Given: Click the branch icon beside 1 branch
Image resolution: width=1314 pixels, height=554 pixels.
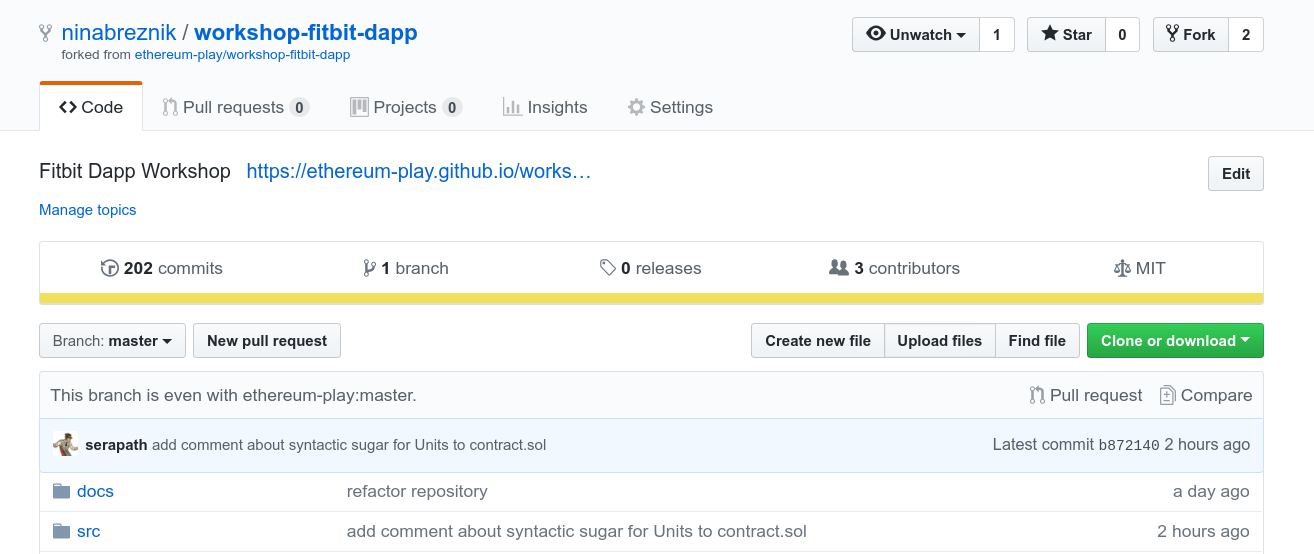Looking at the screenshot, I should tap(370, 268).
